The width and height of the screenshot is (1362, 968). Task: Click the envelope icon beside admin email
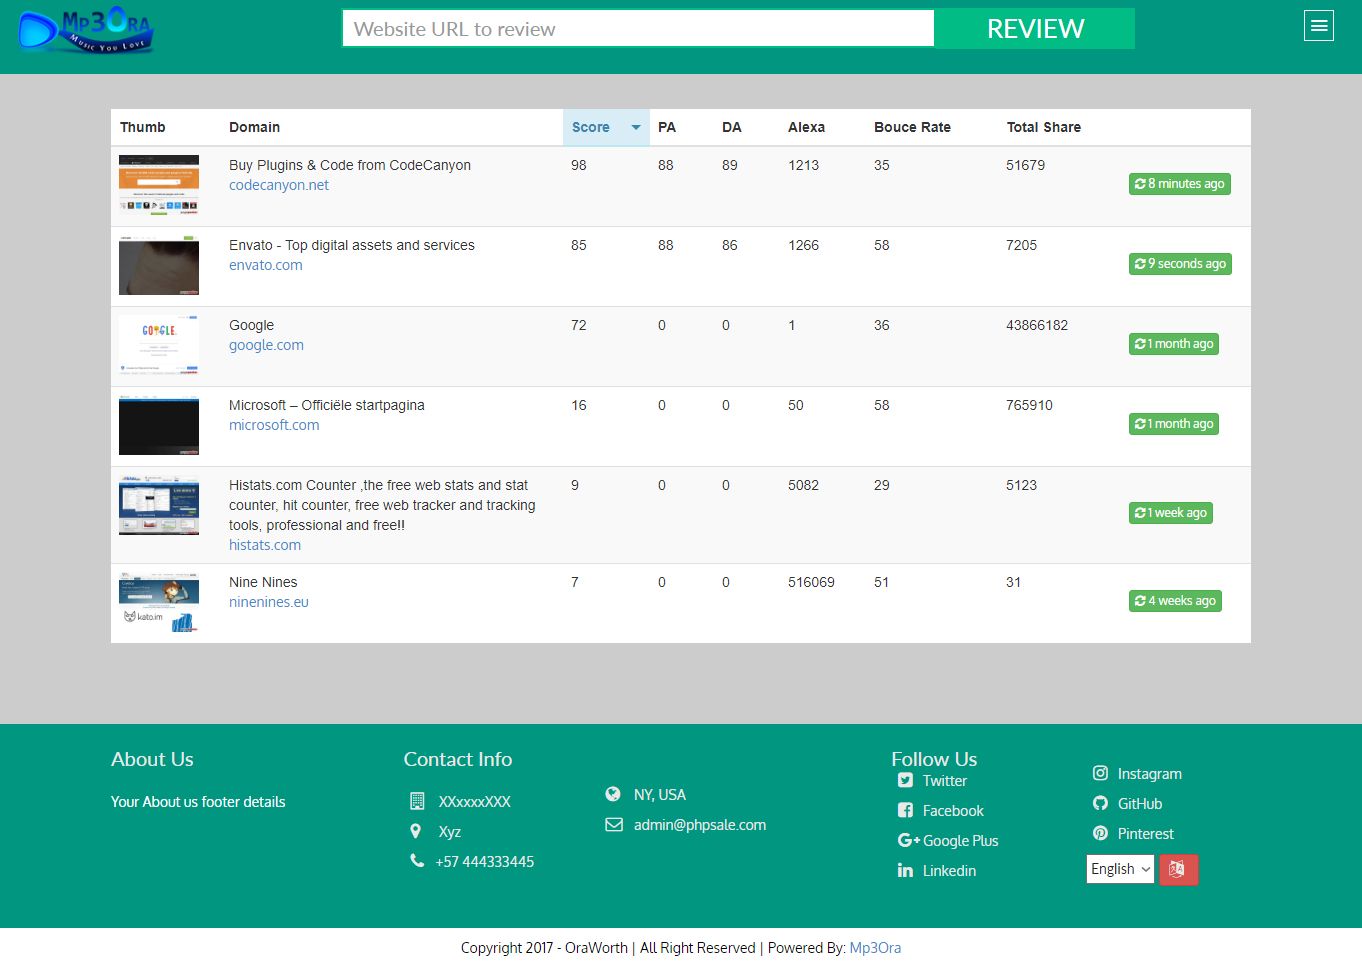click(614, 825)
